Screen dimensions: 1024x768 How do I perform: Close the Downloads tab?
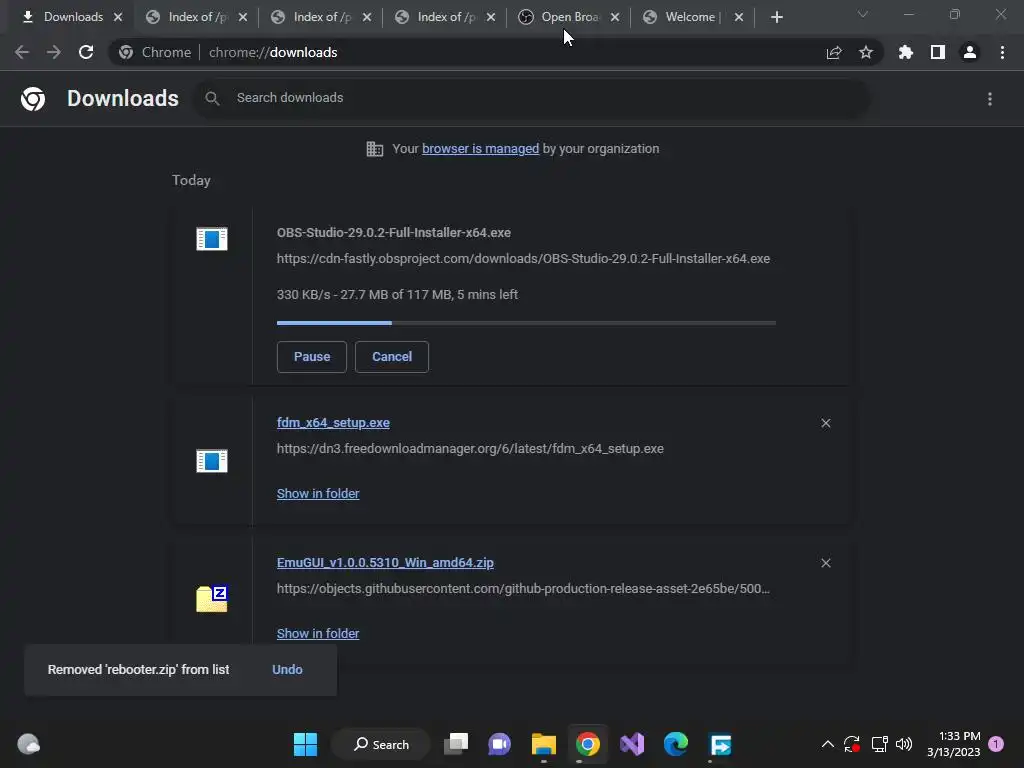pyautogui.click(x=118, y=17)
